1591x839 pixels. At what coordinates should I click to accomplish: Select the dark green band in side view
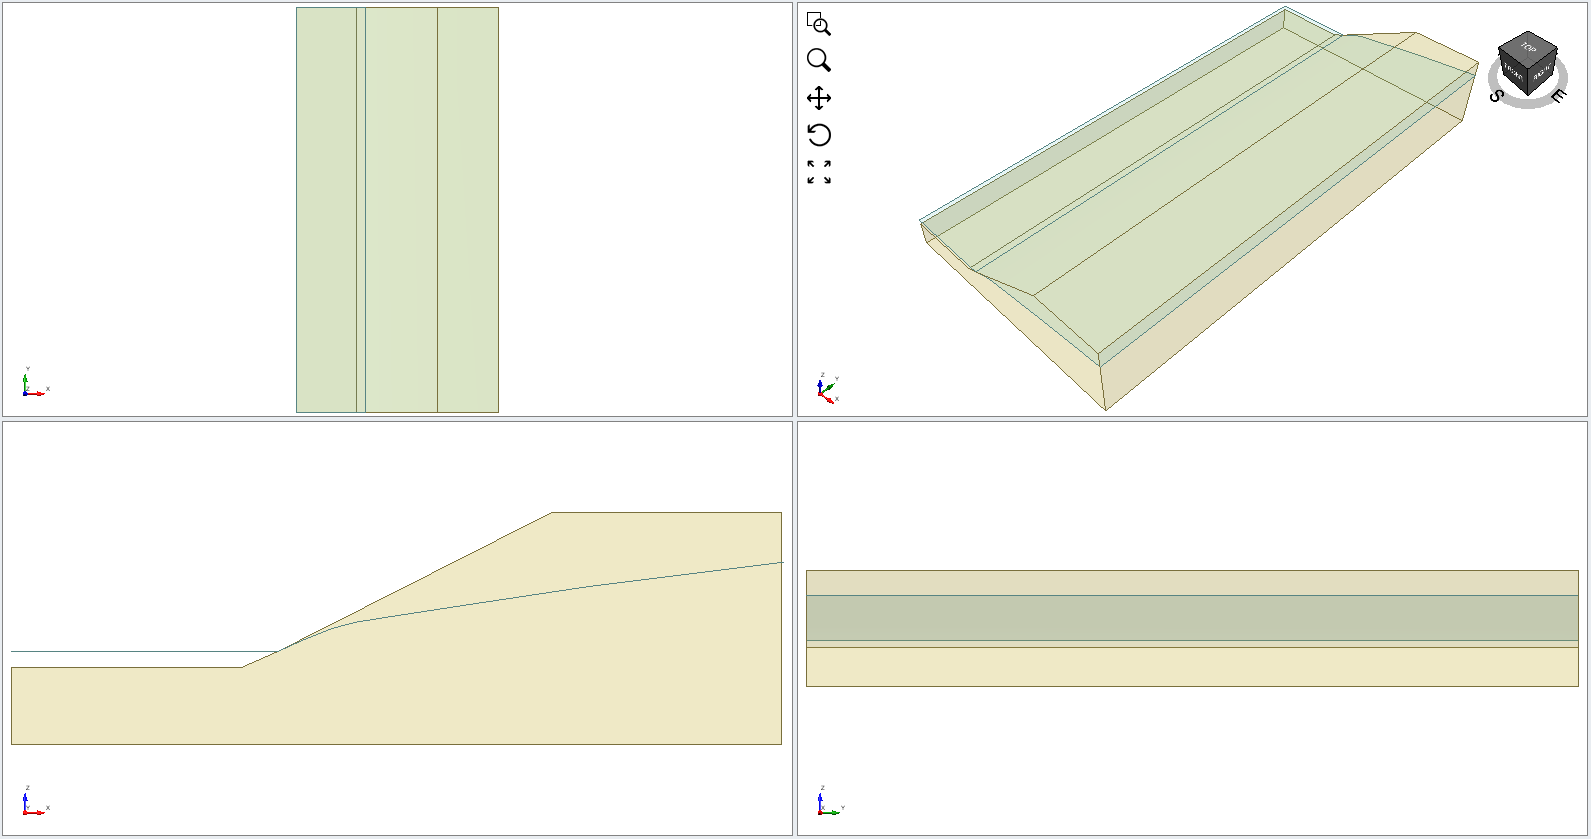point(1192,618)
